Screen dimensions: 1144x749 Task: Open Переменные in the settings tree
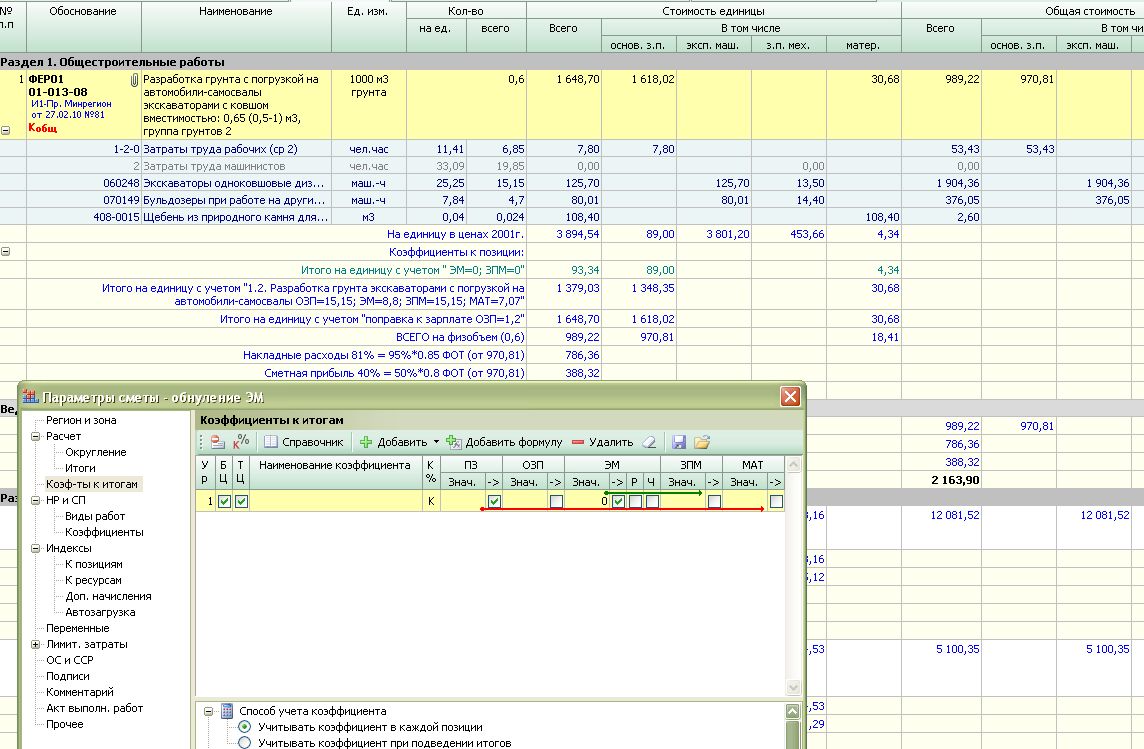point(77,628)
